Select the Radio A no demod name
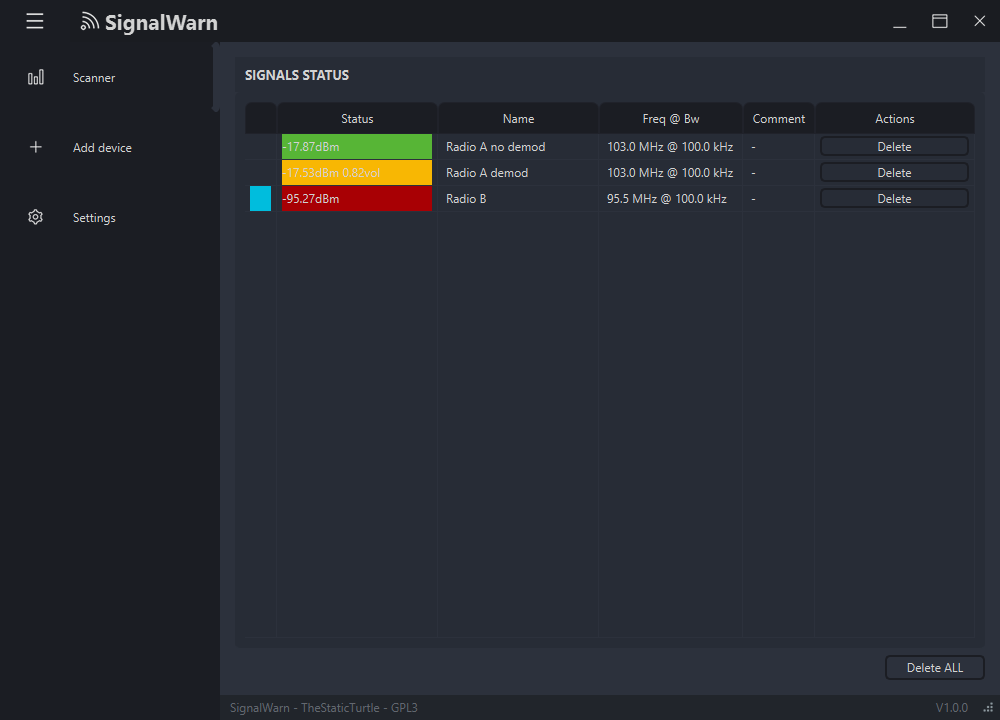The image size is (1000, 720). (x=496, y=147)
